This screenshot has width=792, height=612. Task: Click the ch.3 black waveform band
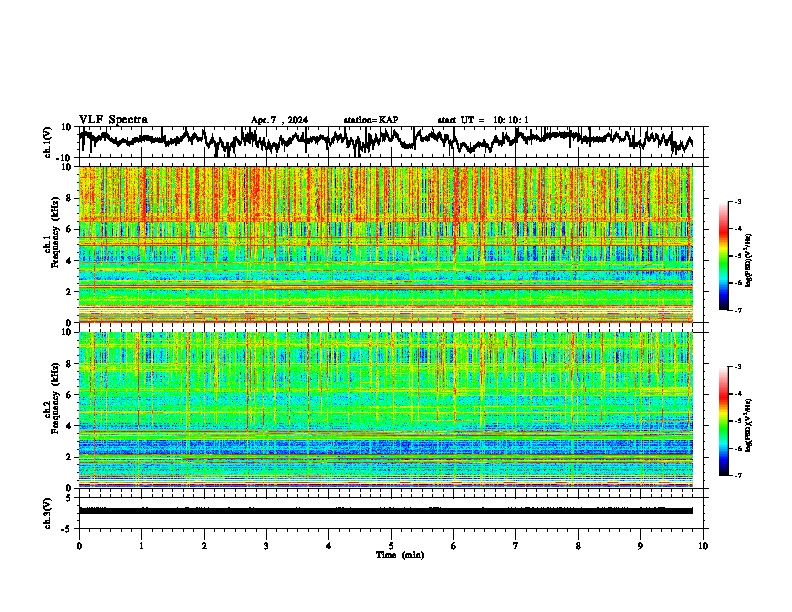coord(386,511)
